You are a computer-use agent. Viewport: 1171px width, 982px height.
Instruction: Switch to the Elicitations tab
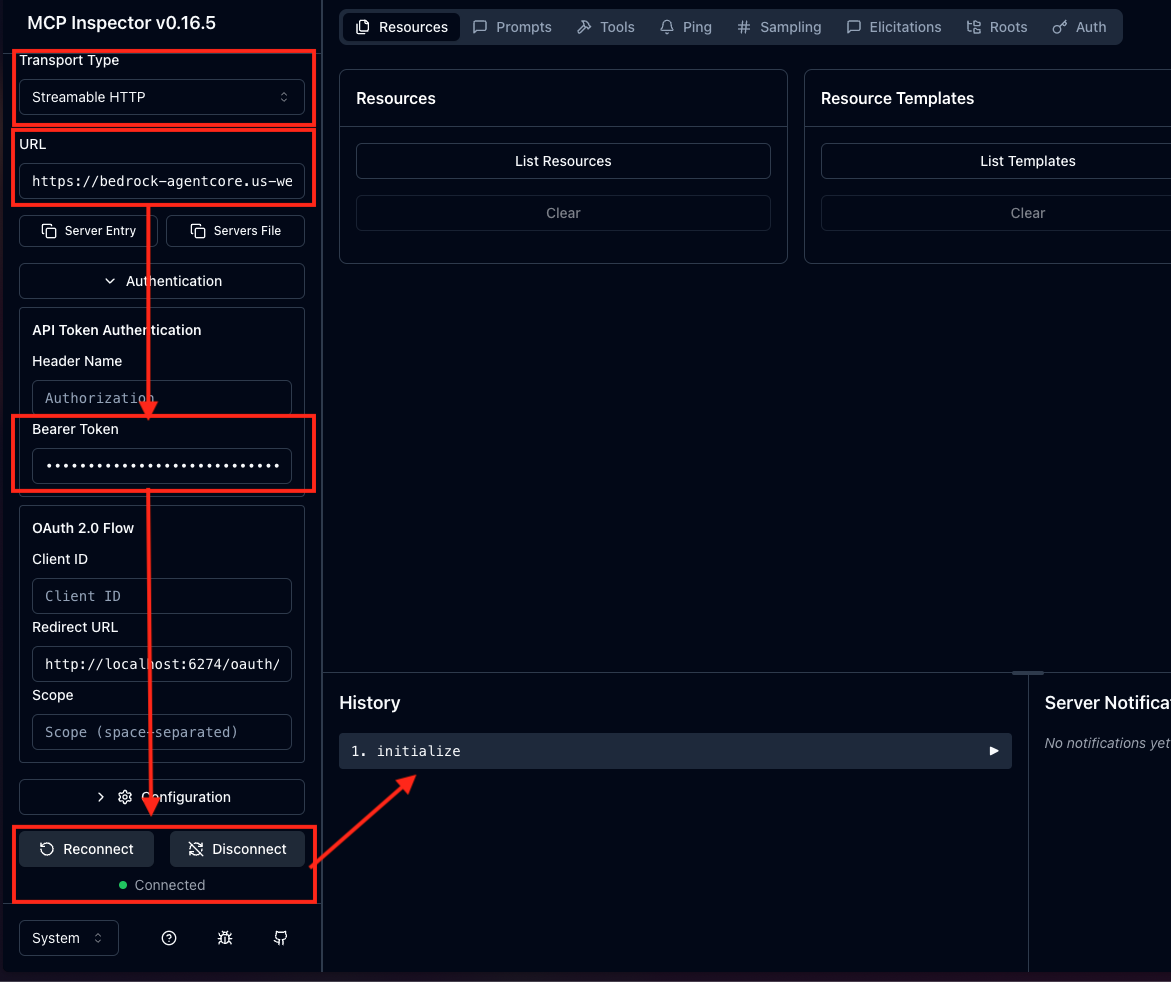(x=894, y=27)
